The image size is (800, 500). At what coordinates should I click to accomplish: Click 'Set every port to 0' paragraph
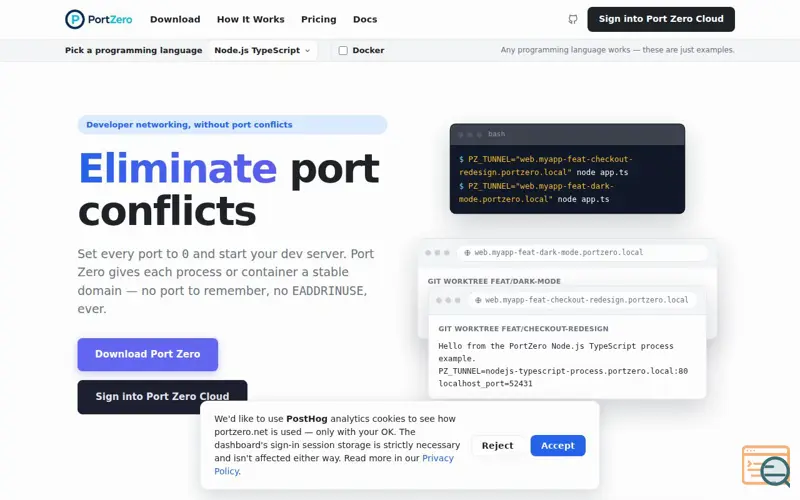[x=227, y=281]
